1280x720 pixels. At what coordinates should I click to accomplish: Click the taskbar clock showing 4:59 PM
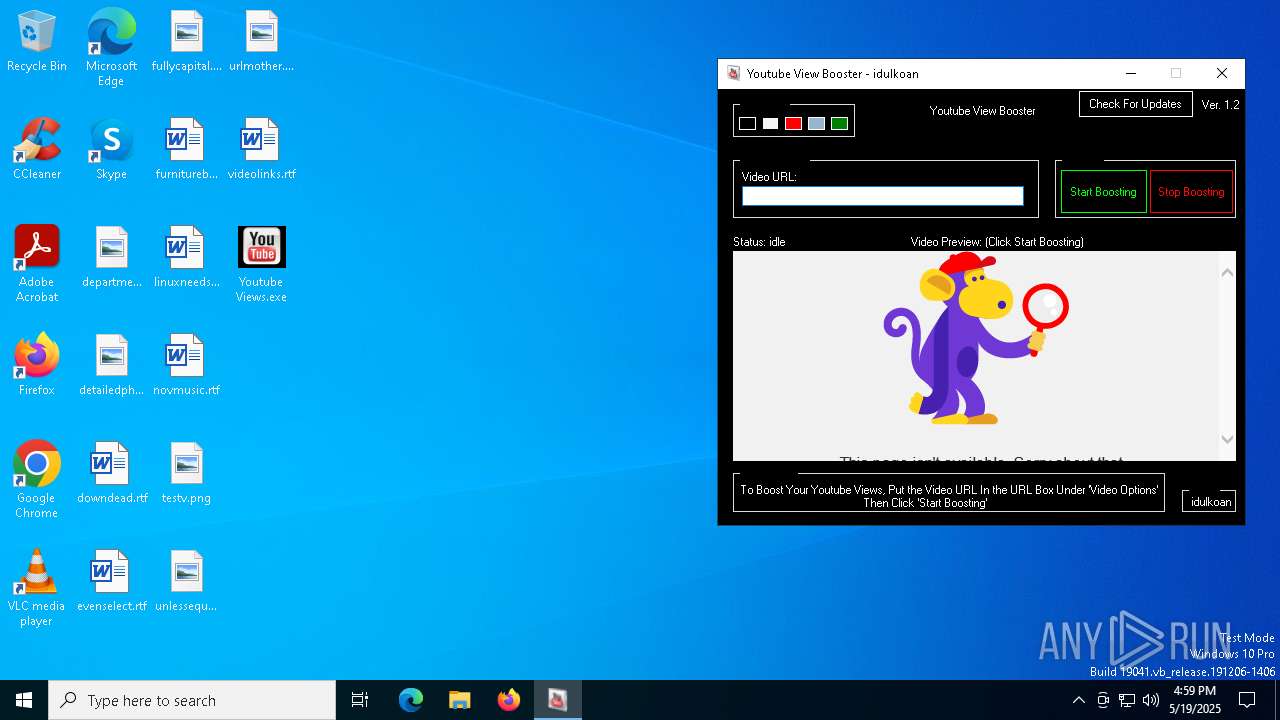point(1195,700)
